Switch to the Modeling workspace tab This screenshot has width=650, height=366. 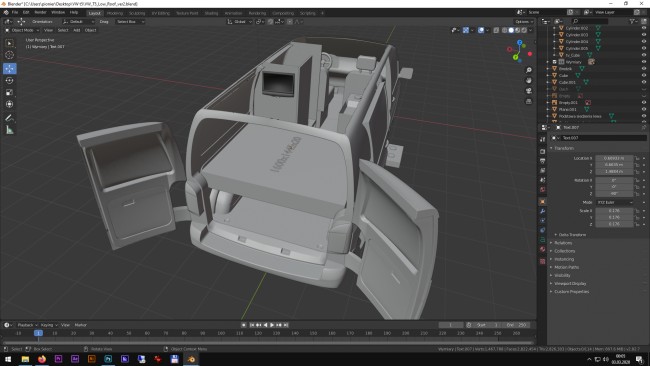115,13
